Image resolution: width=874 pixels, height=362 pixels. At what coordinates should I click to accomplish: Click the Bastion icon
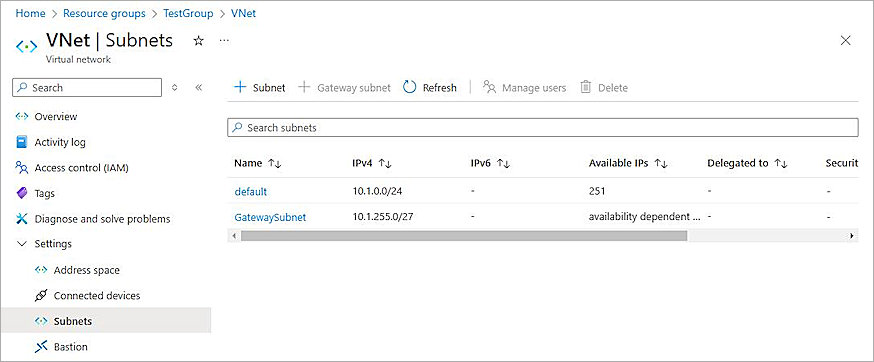click(x=41, y=347)
